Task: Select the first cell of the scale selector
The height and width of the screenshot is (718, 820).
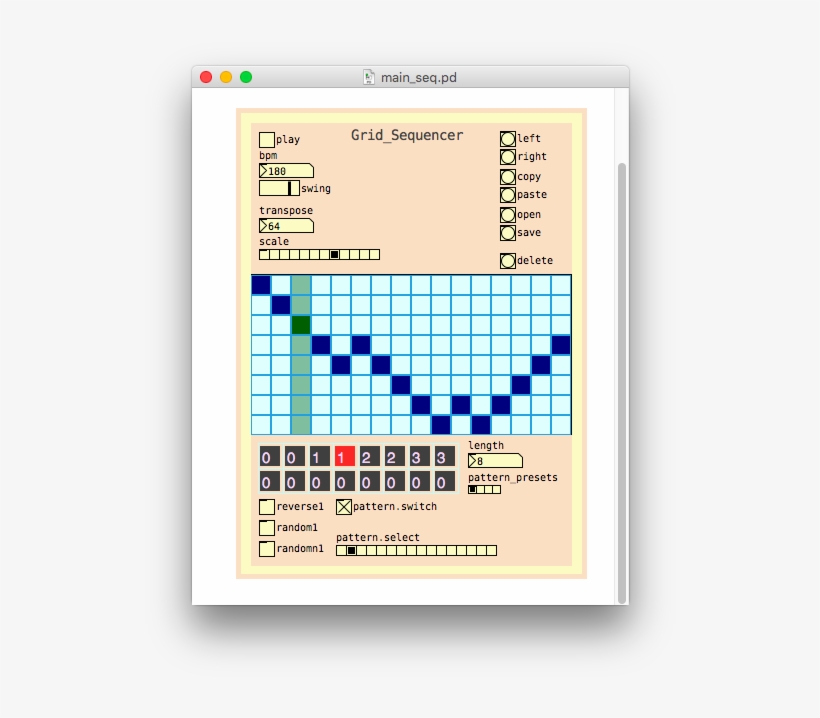Action: 264,255
